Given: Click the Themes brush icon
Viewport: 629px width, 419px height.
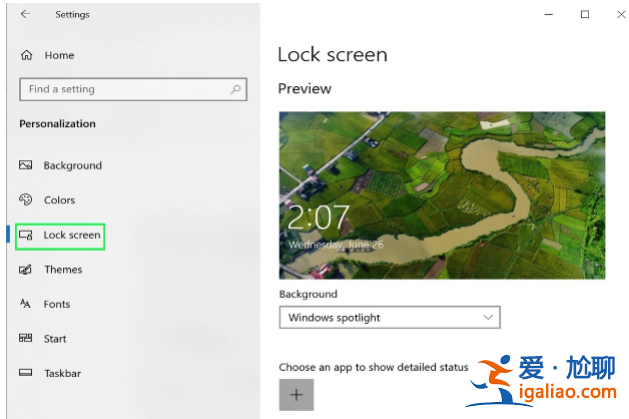Looking at the screenshot, I should [25, 269].
